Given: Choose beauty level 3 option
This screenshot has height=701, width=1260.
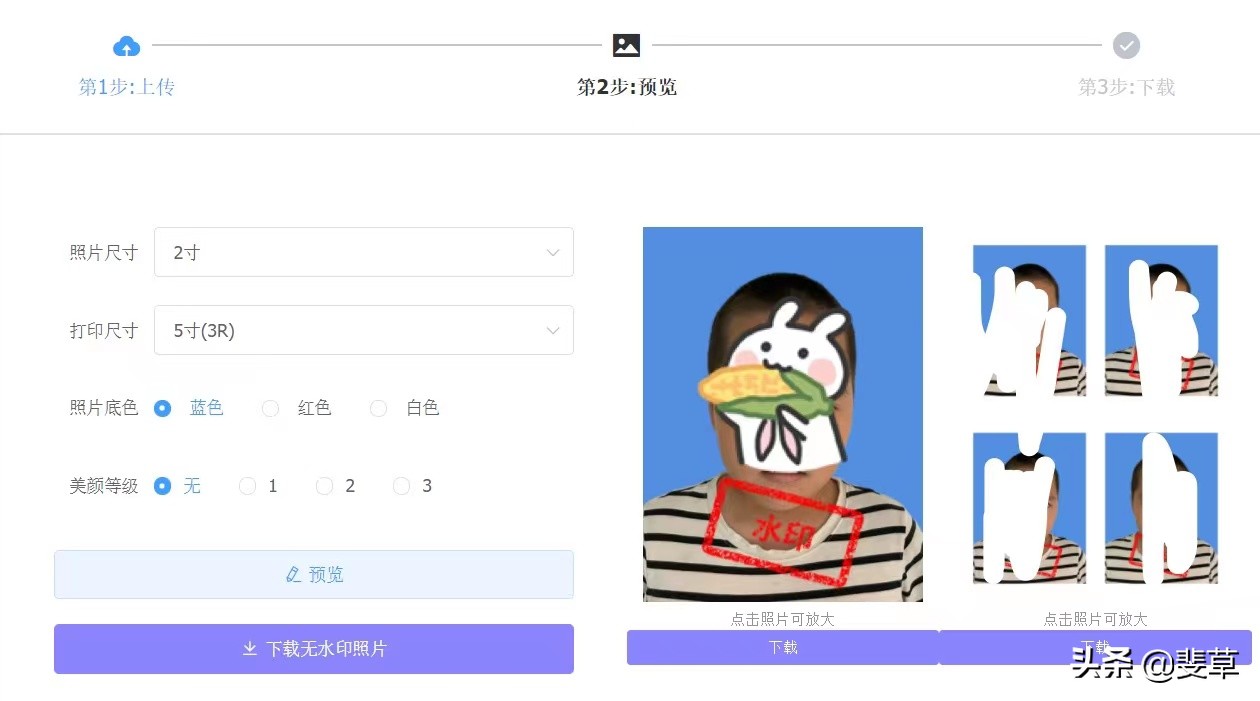Looking at the screenshot, I should [401, 486].
